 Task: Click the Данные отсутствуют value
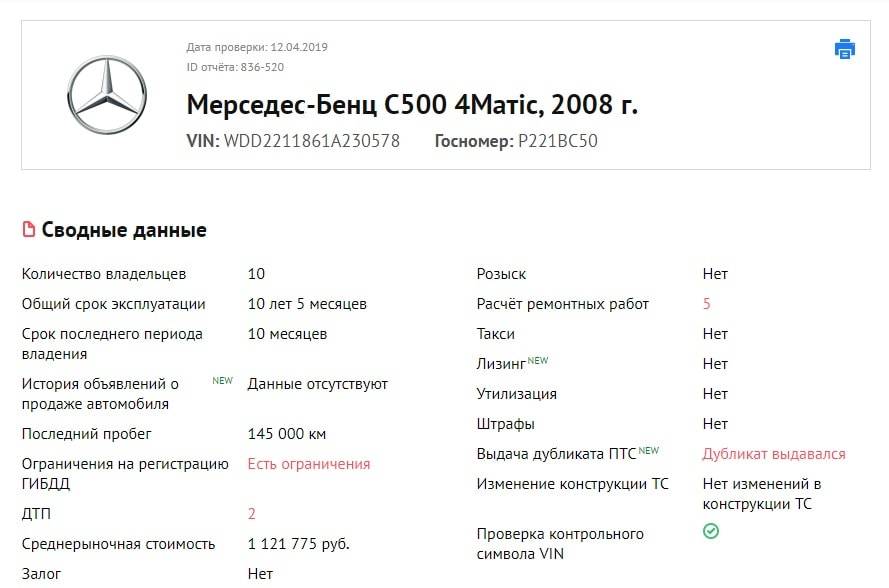[318, 384]
